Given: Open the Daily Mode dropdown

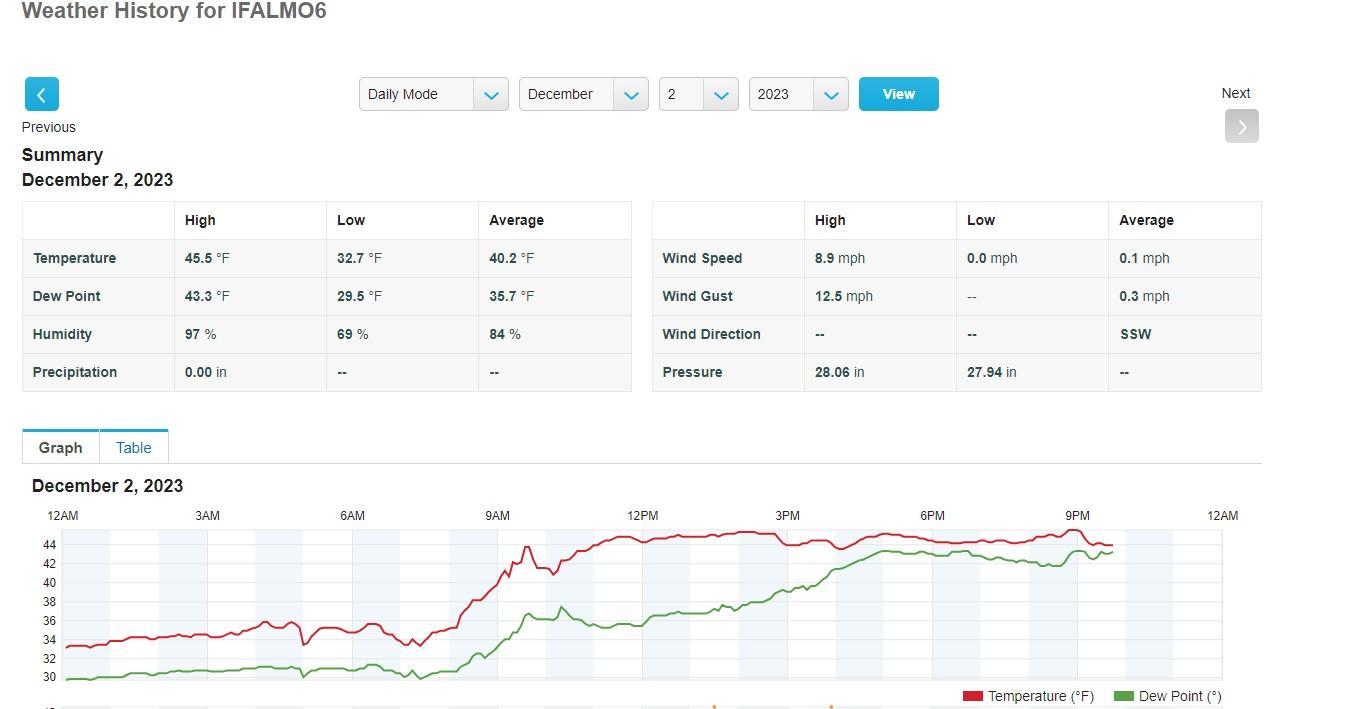Looking at the screenshot, I should click(x=433, y=94).
